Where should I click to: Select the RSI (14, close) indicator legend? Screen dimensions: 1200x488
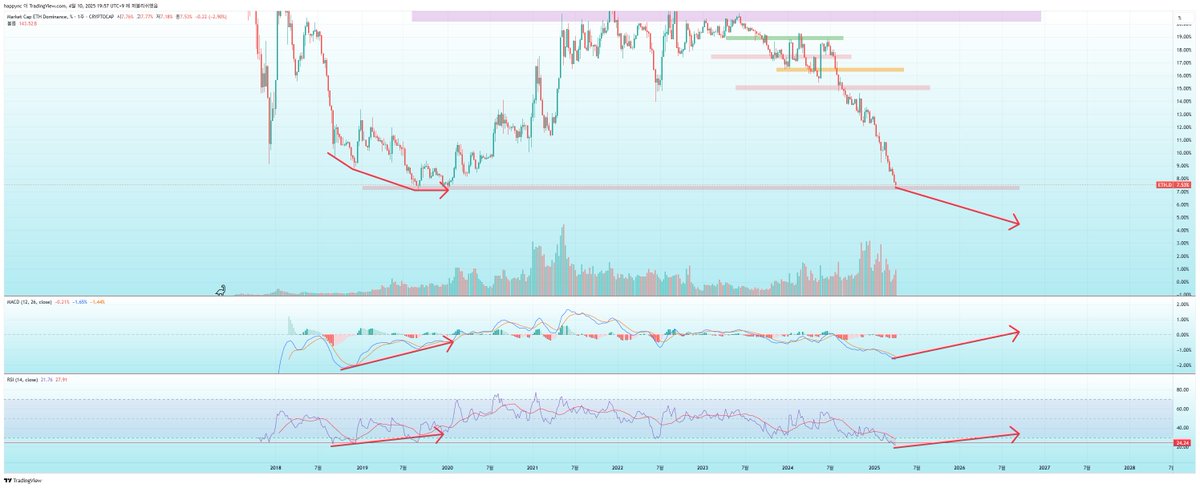tap(22, 381)
